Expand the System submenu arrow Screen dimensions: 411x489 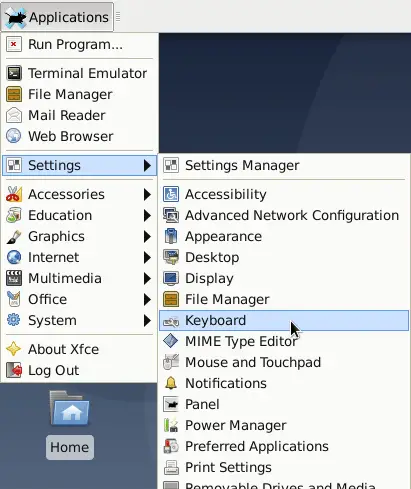tap(147, 320)
